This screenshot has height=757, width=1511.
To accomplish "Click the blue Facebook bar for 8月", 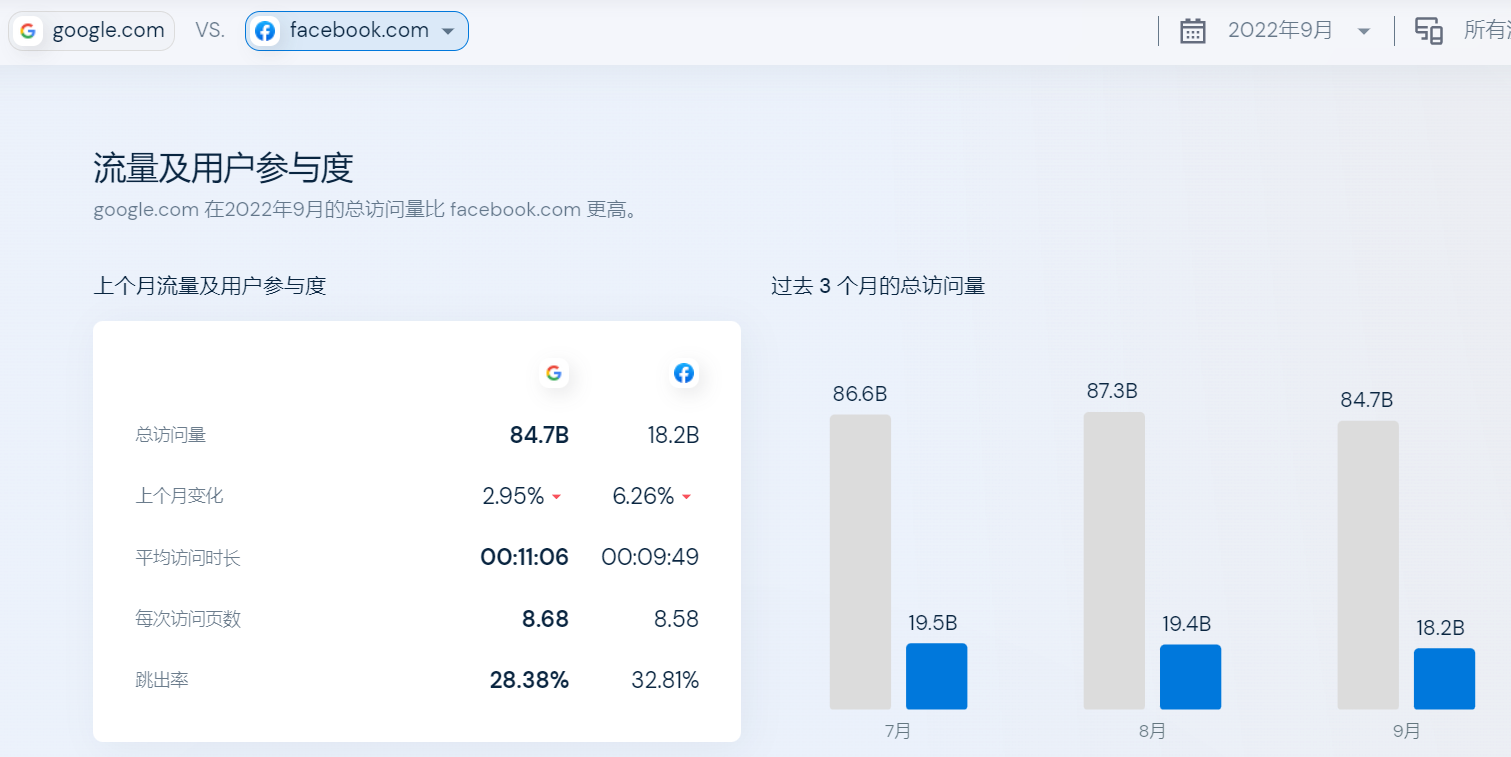I will [x=1190, y=677].
